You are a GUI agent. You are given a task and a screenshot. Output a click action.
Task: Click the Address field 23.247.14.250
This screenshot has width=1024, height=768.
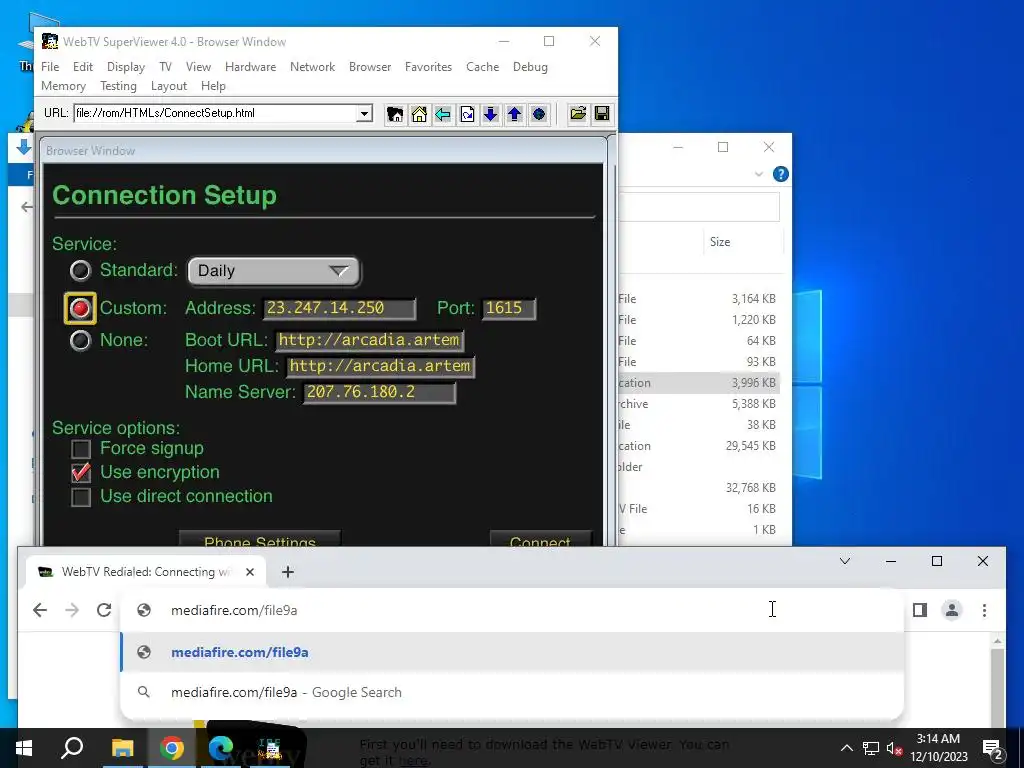339,308
